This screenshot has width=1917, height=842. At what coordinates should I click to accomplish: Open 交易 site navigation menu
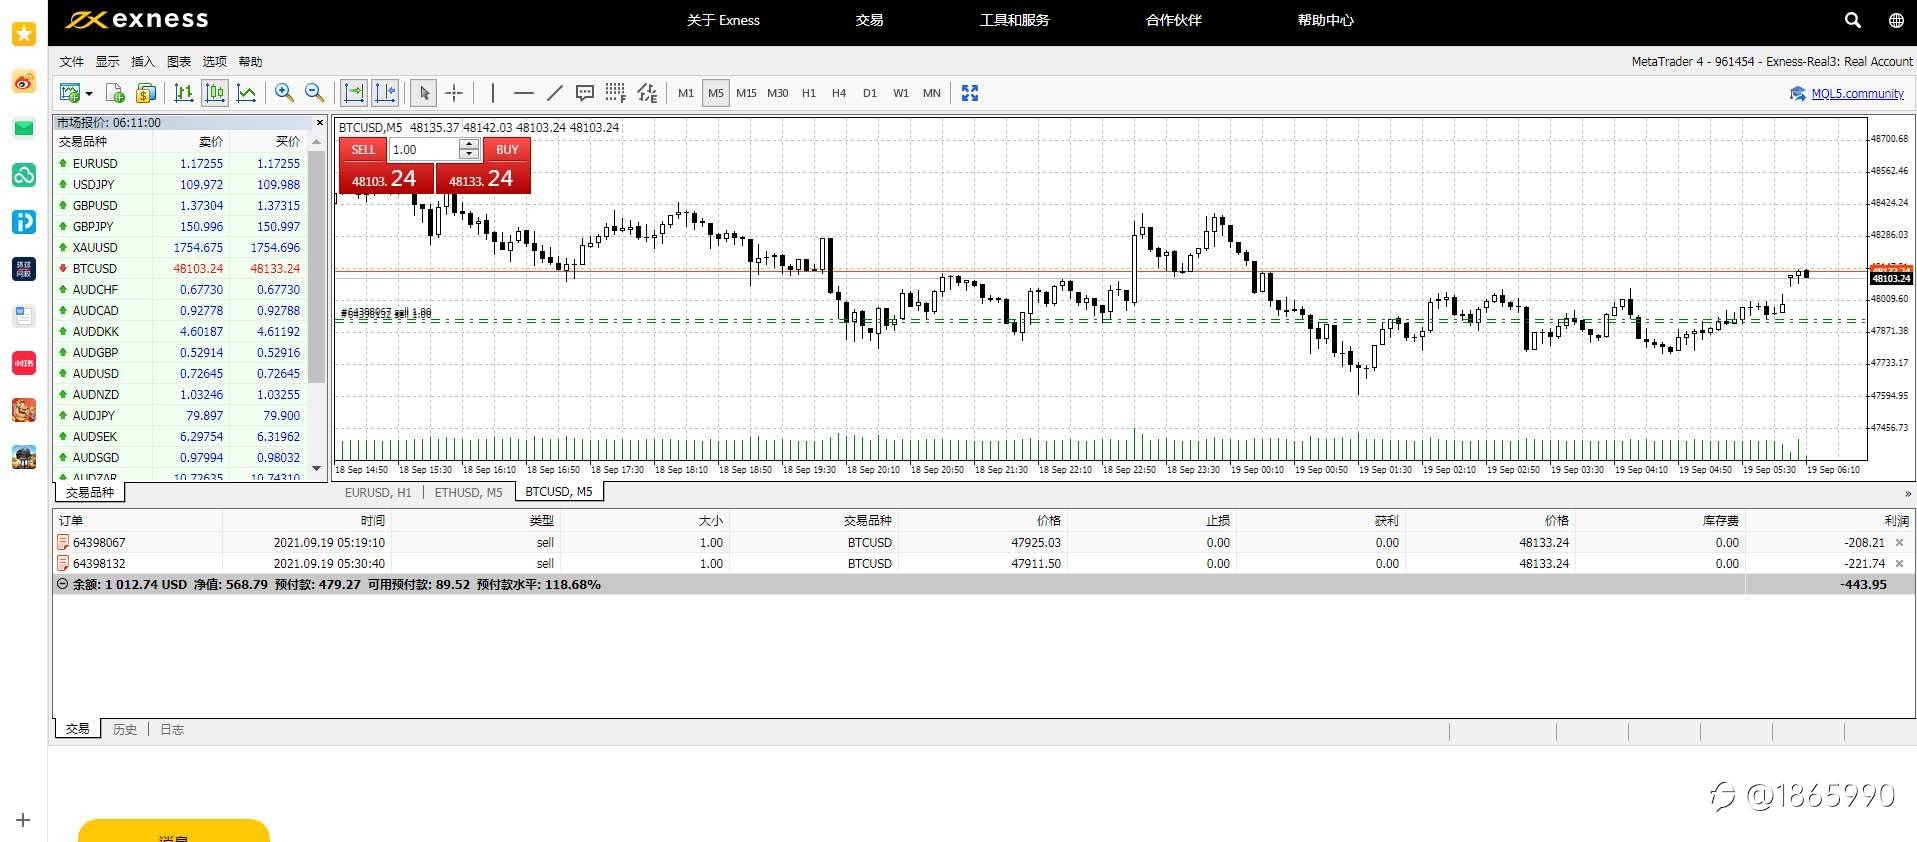coord(869,20)
